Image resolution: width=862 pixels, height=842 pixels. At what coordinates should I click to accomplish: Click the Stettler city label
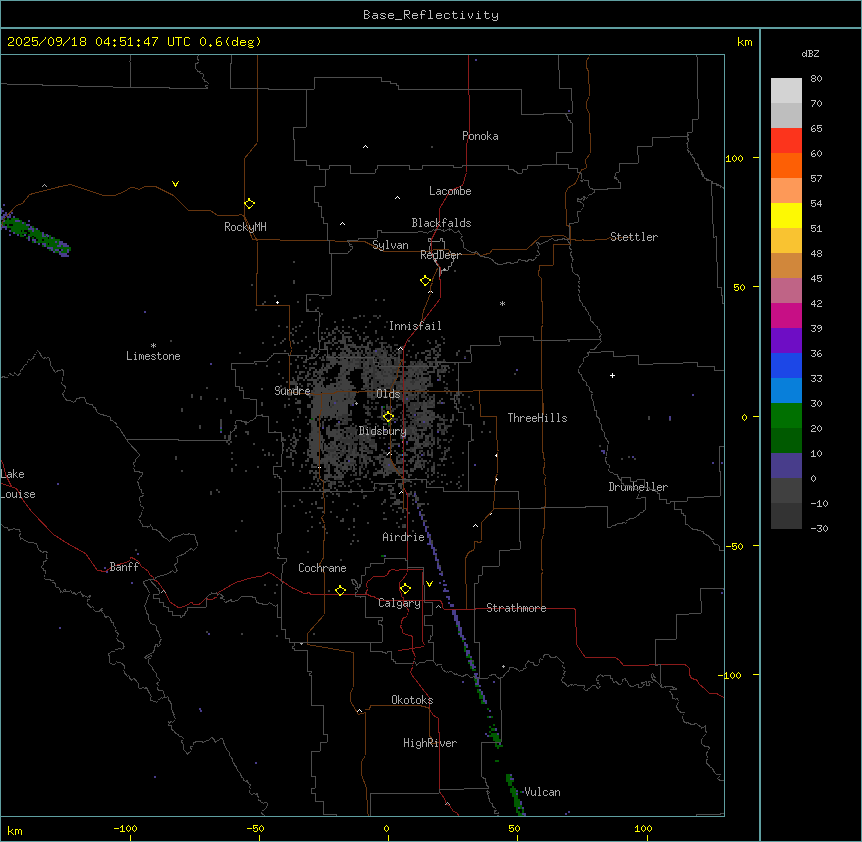(x=634, y=237)
